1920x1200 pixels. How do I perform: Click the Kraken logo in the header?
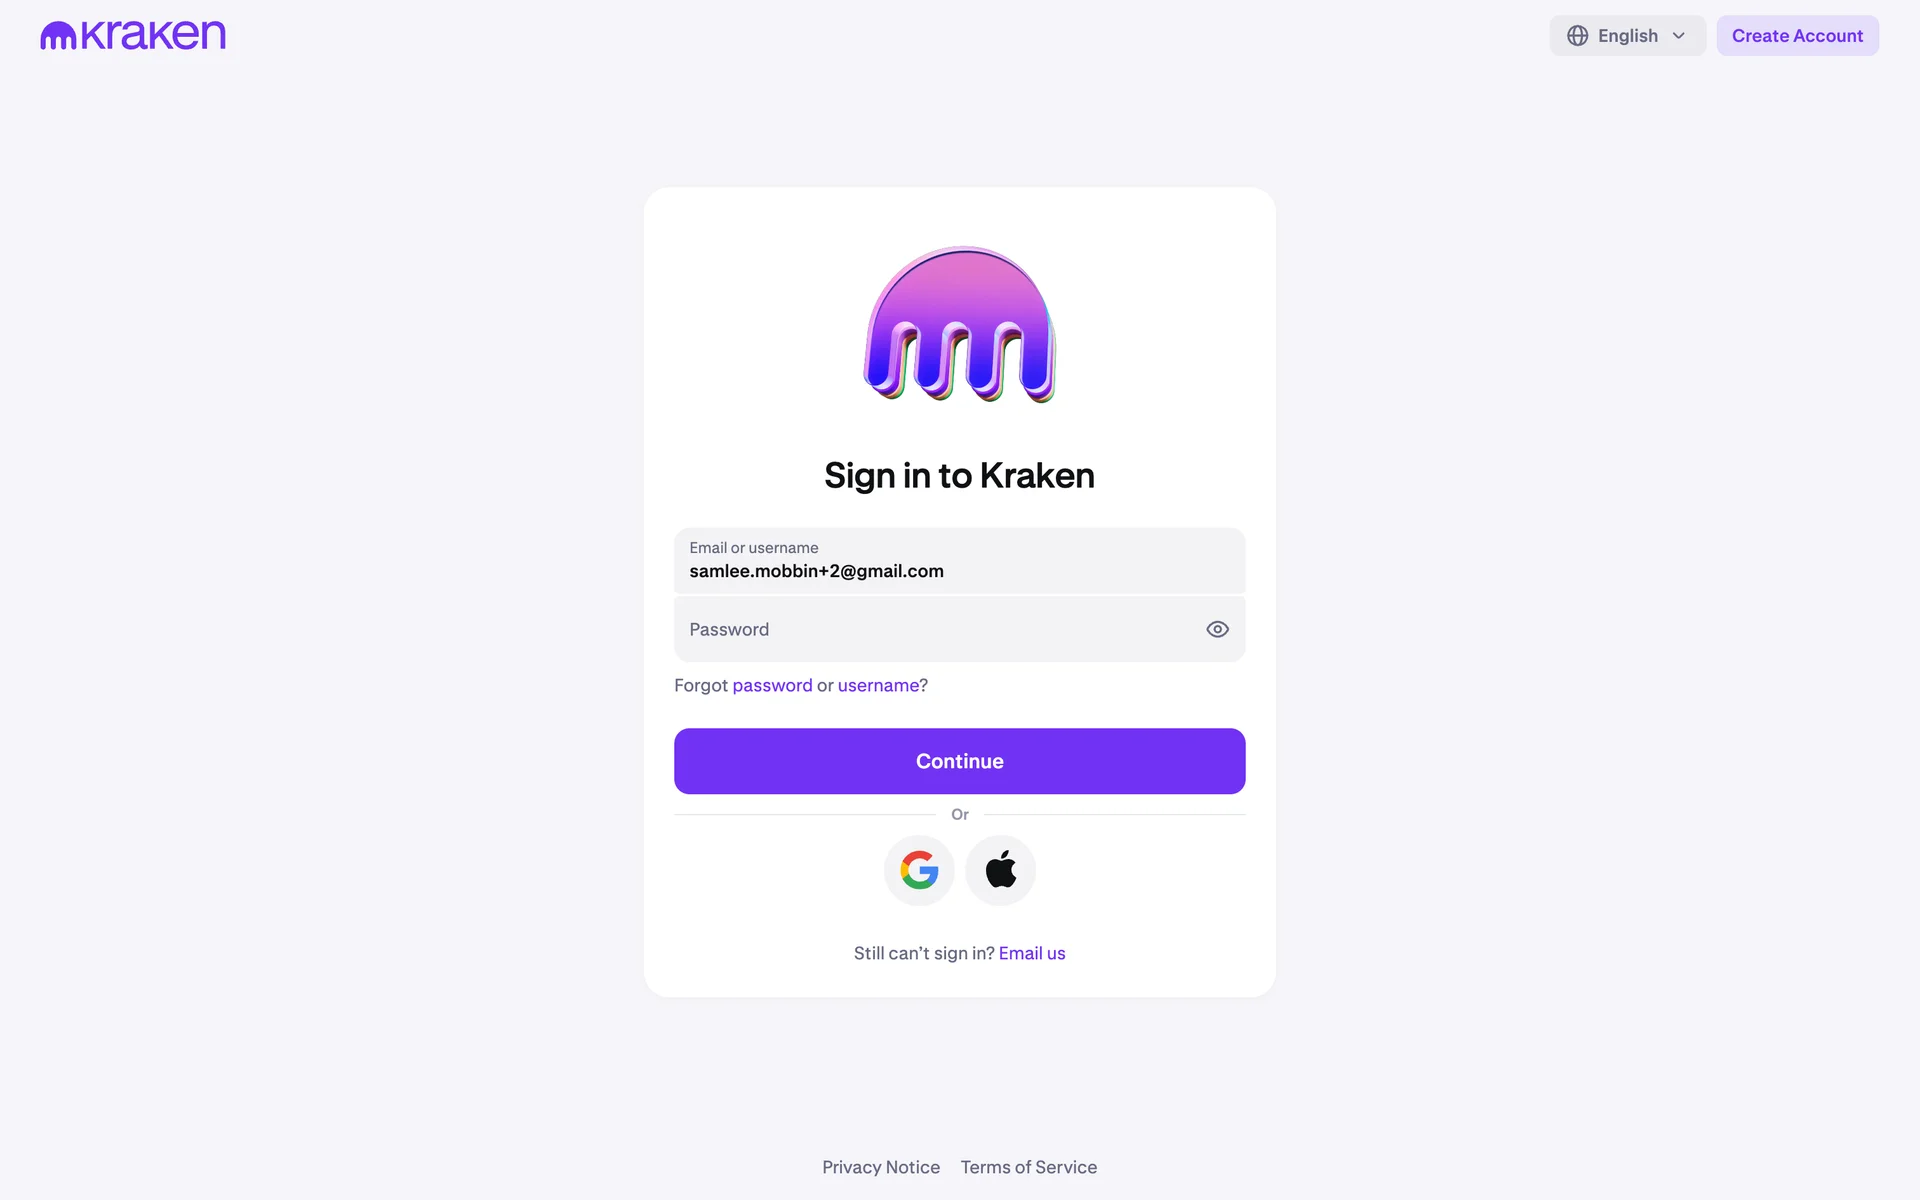coord(133,35)
